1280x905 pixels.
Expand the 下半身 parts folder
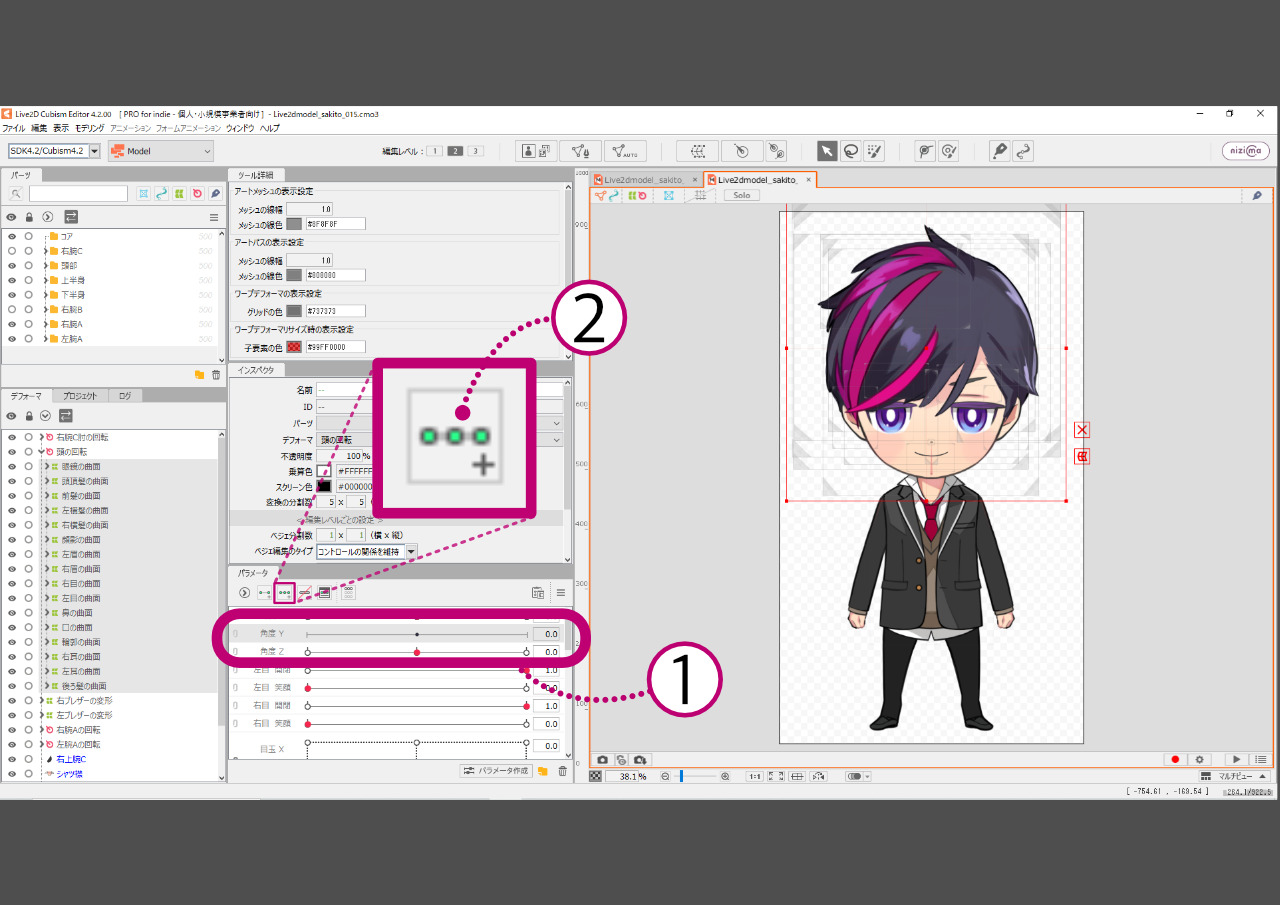[x=46, y=295]
